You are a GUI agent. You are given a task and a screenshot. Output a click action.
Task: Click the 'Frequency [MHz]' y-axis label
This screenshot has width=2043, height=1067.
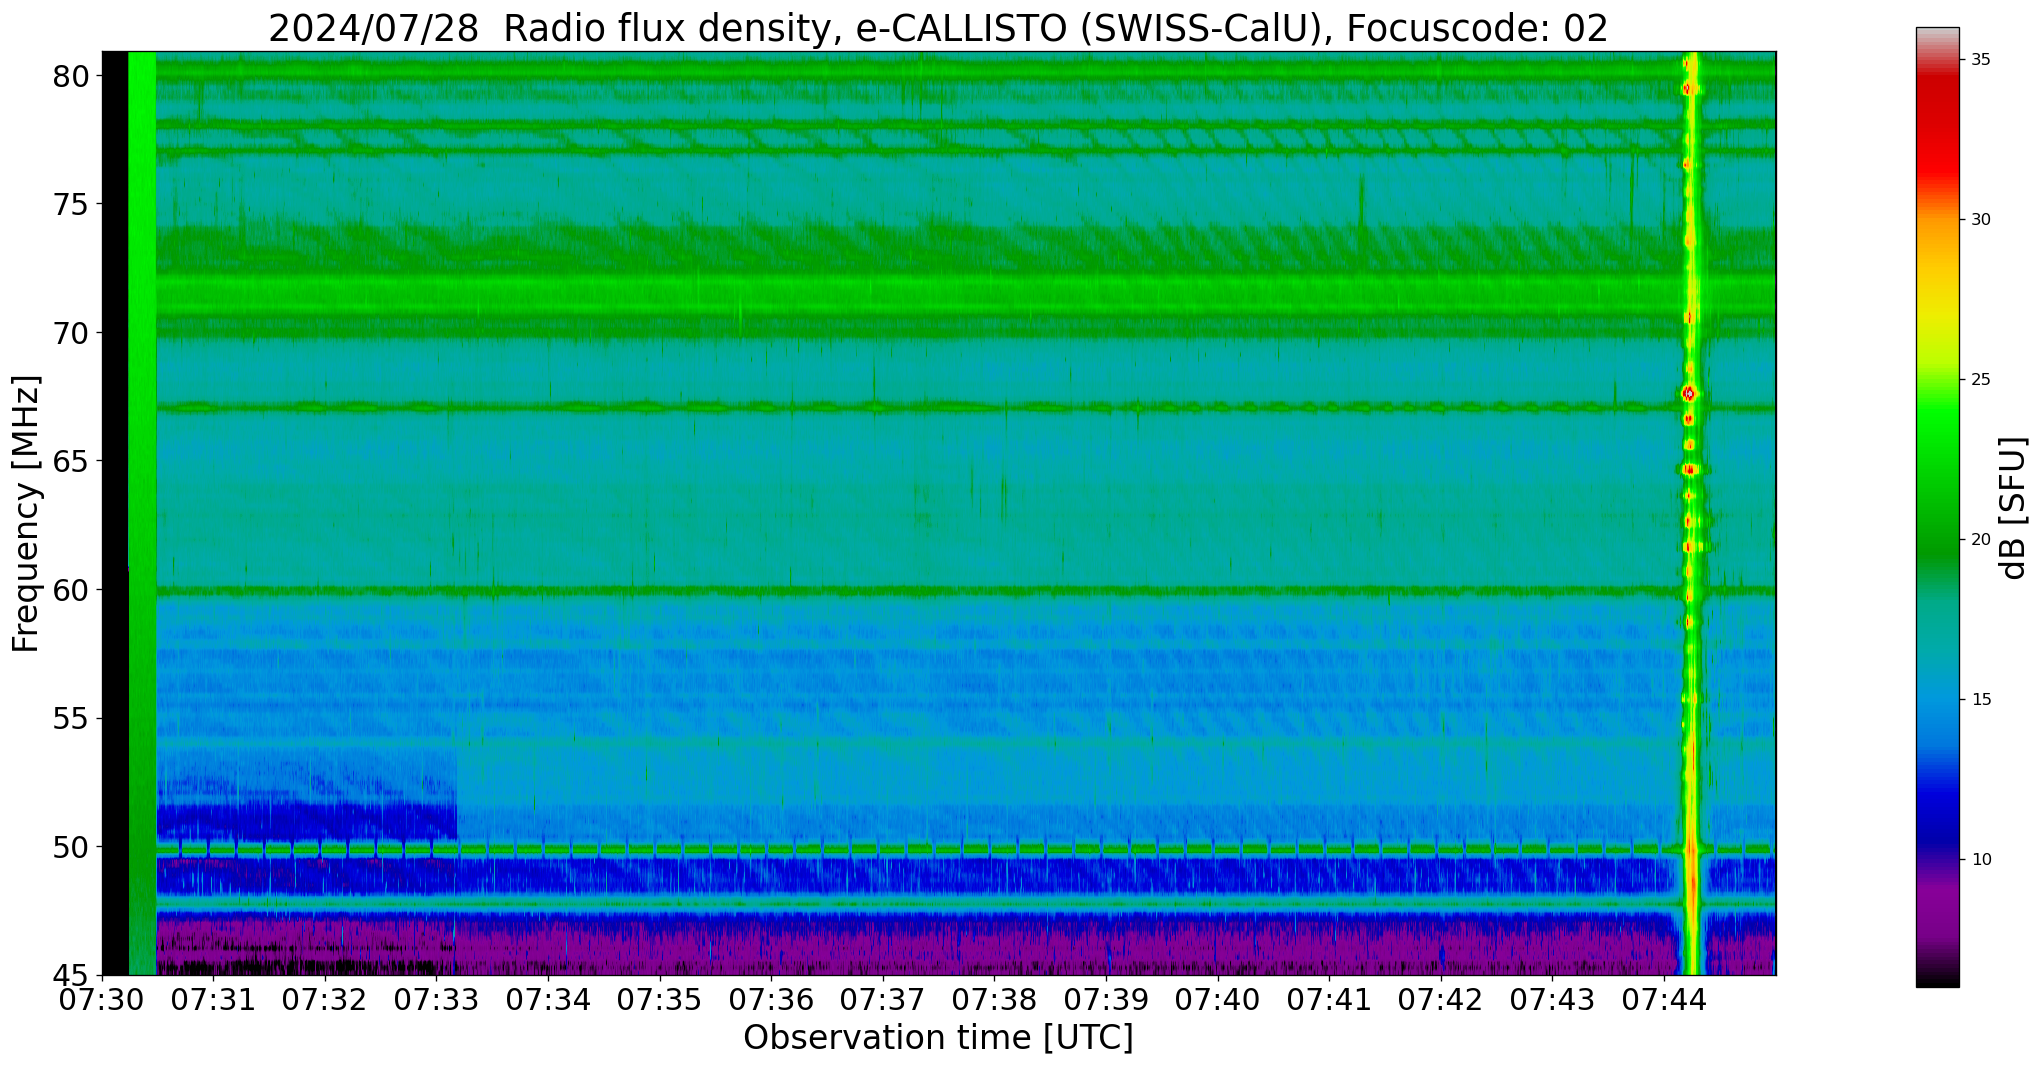(27, 514)
